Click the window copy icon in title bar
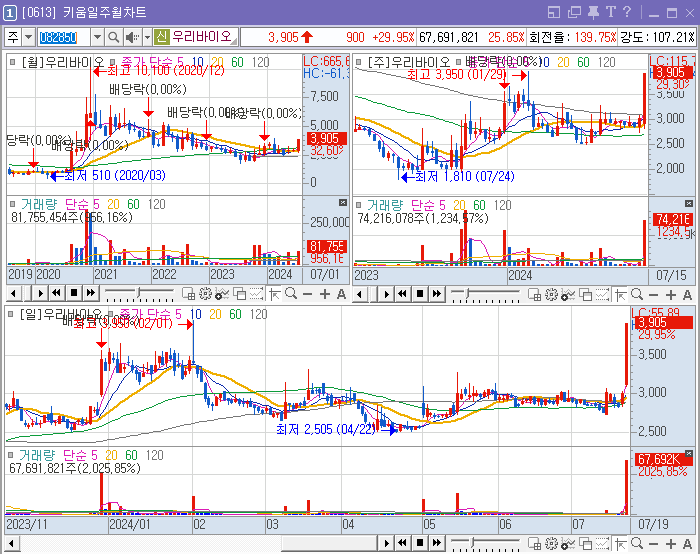Screen dimensions: 700x554 click(574, 12)
